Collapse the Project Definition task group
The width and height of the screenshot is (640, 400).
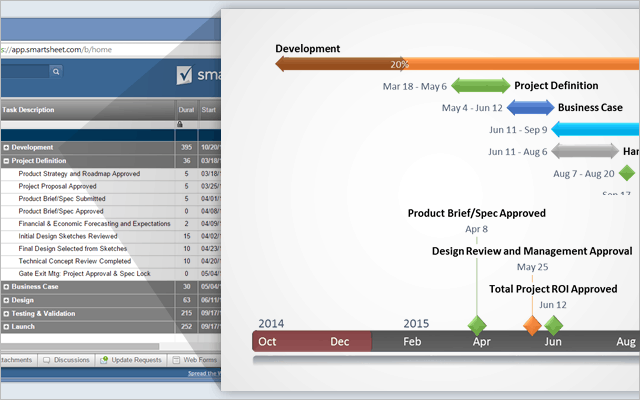6,160
